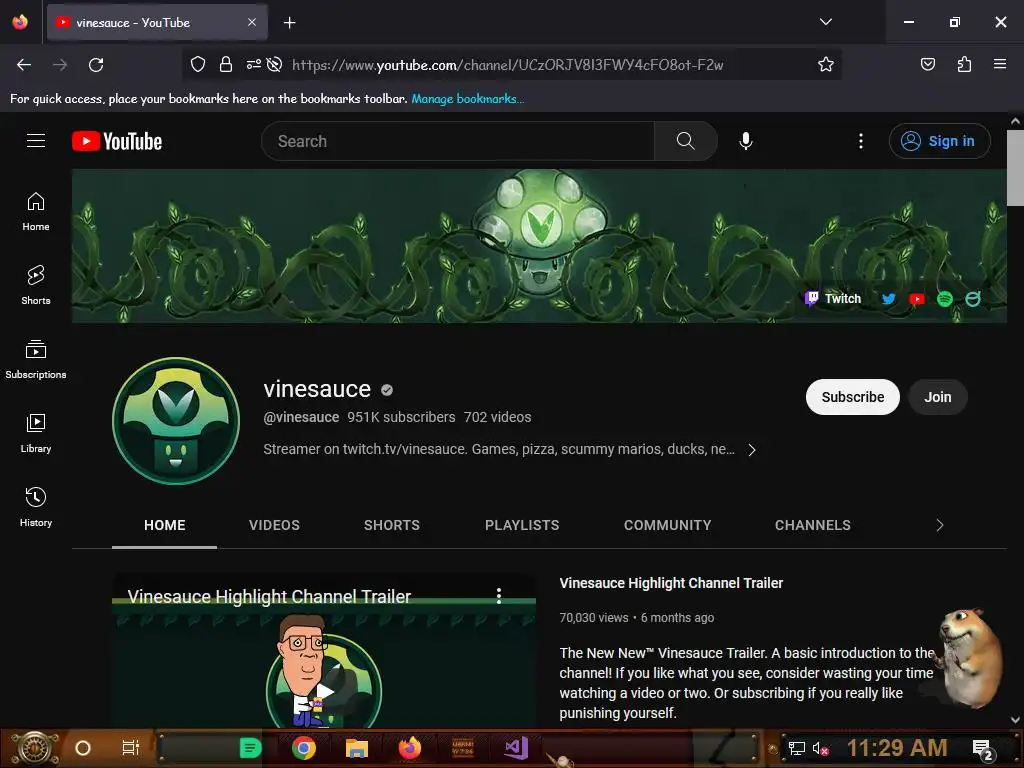The height and width of the screenshot is (768, 1024).
Task: Open Cortana circle on taskbar
Action: pyautogui.click(x=83, y=748)
